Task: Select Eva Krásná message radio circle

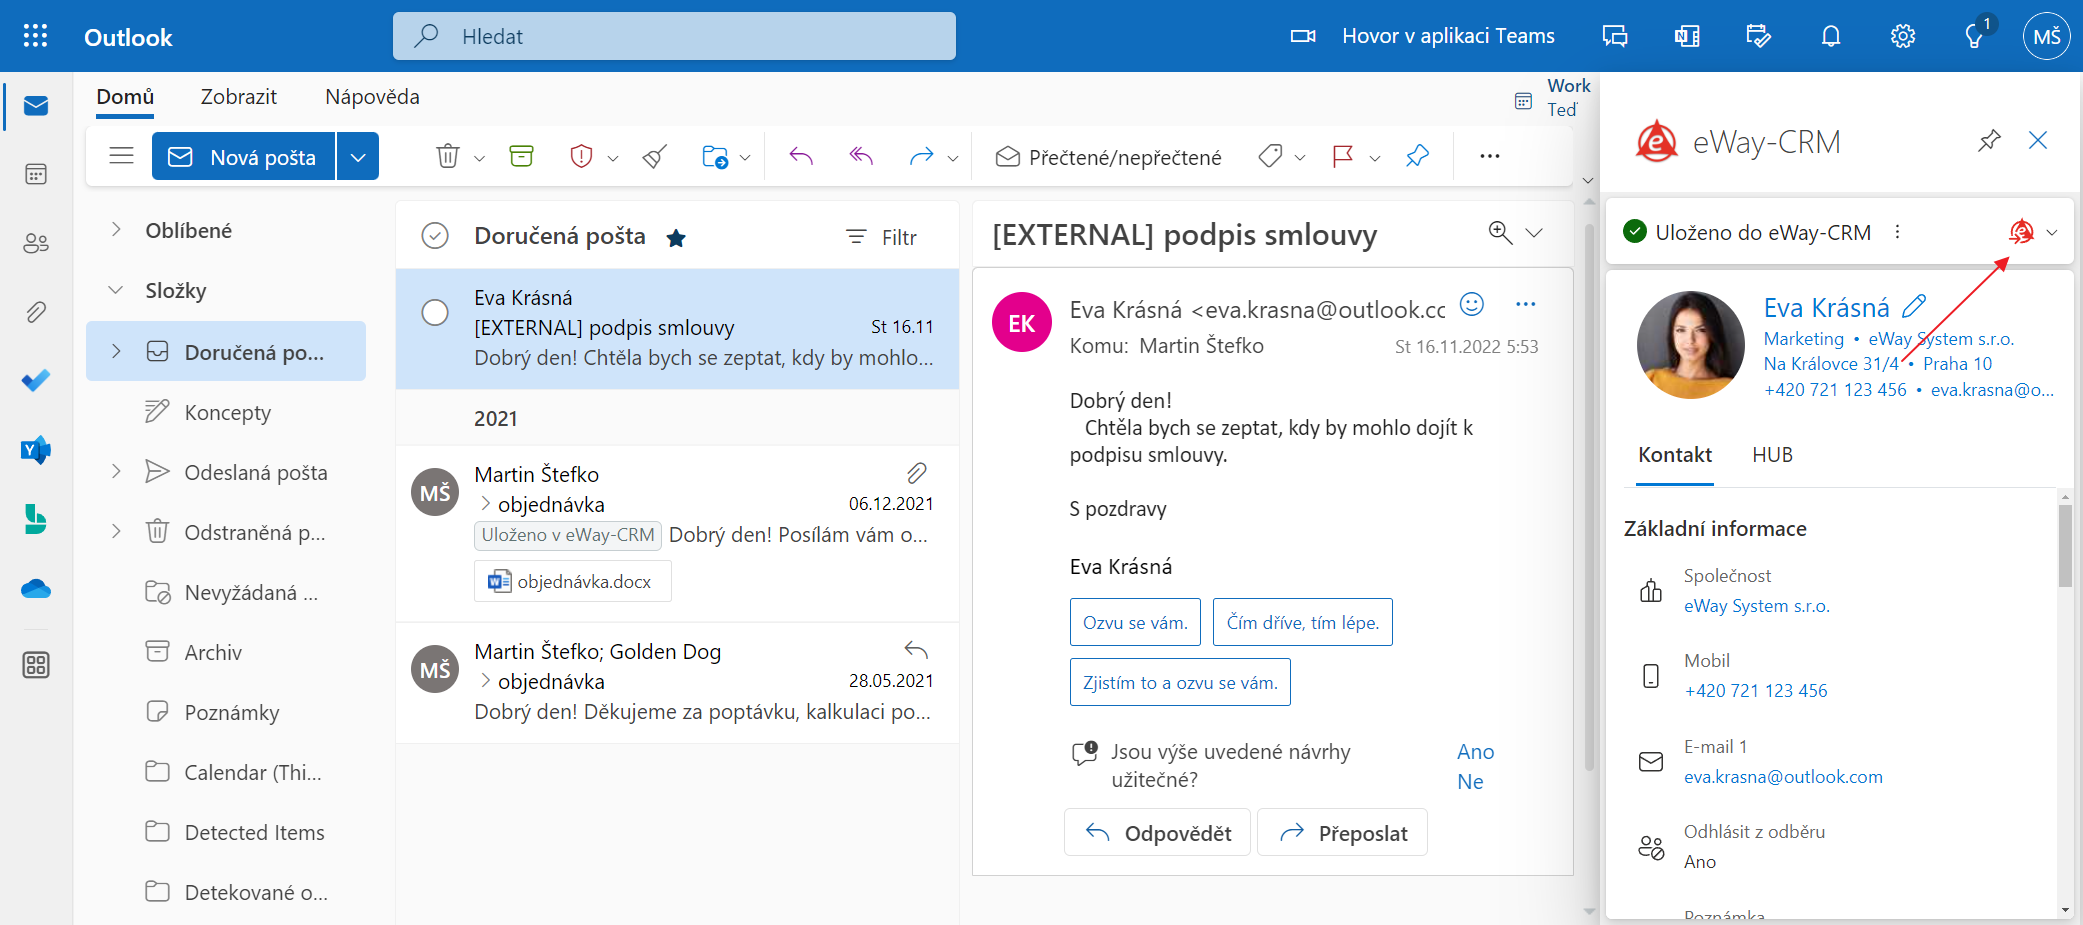Action: coord(435,312)
